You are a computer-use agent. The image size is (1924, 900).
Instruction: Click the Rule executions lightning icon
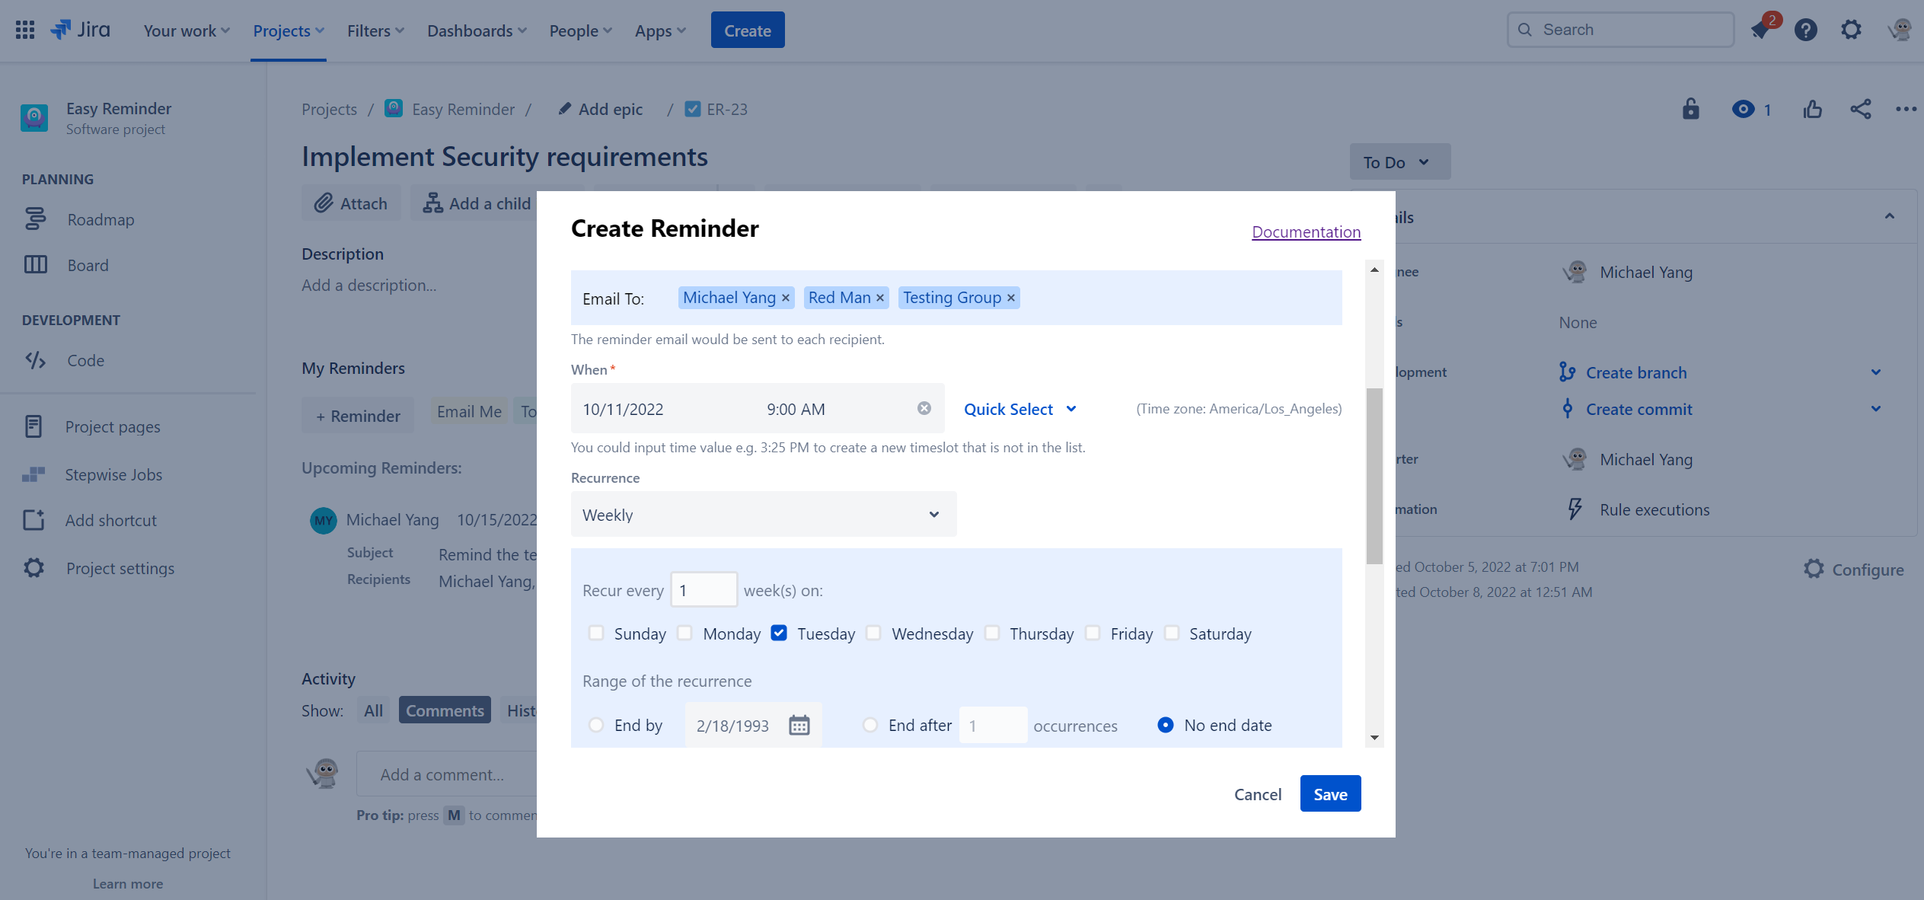pyautogui.click(x=1575, y=509)
